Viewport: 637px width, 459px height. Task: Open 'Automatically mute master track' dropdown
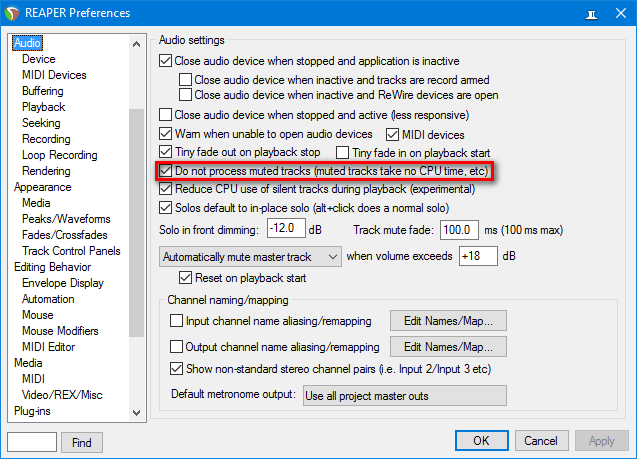click(251, 256)
